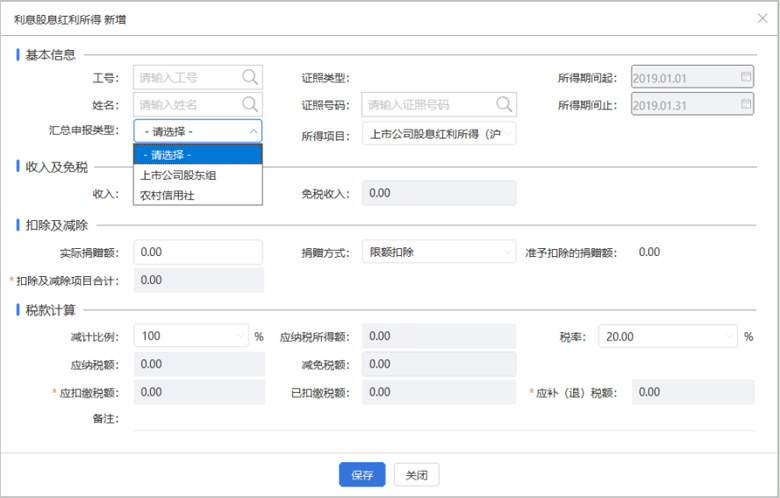Expand the 税率 dropdown

[x=729, y=337]
